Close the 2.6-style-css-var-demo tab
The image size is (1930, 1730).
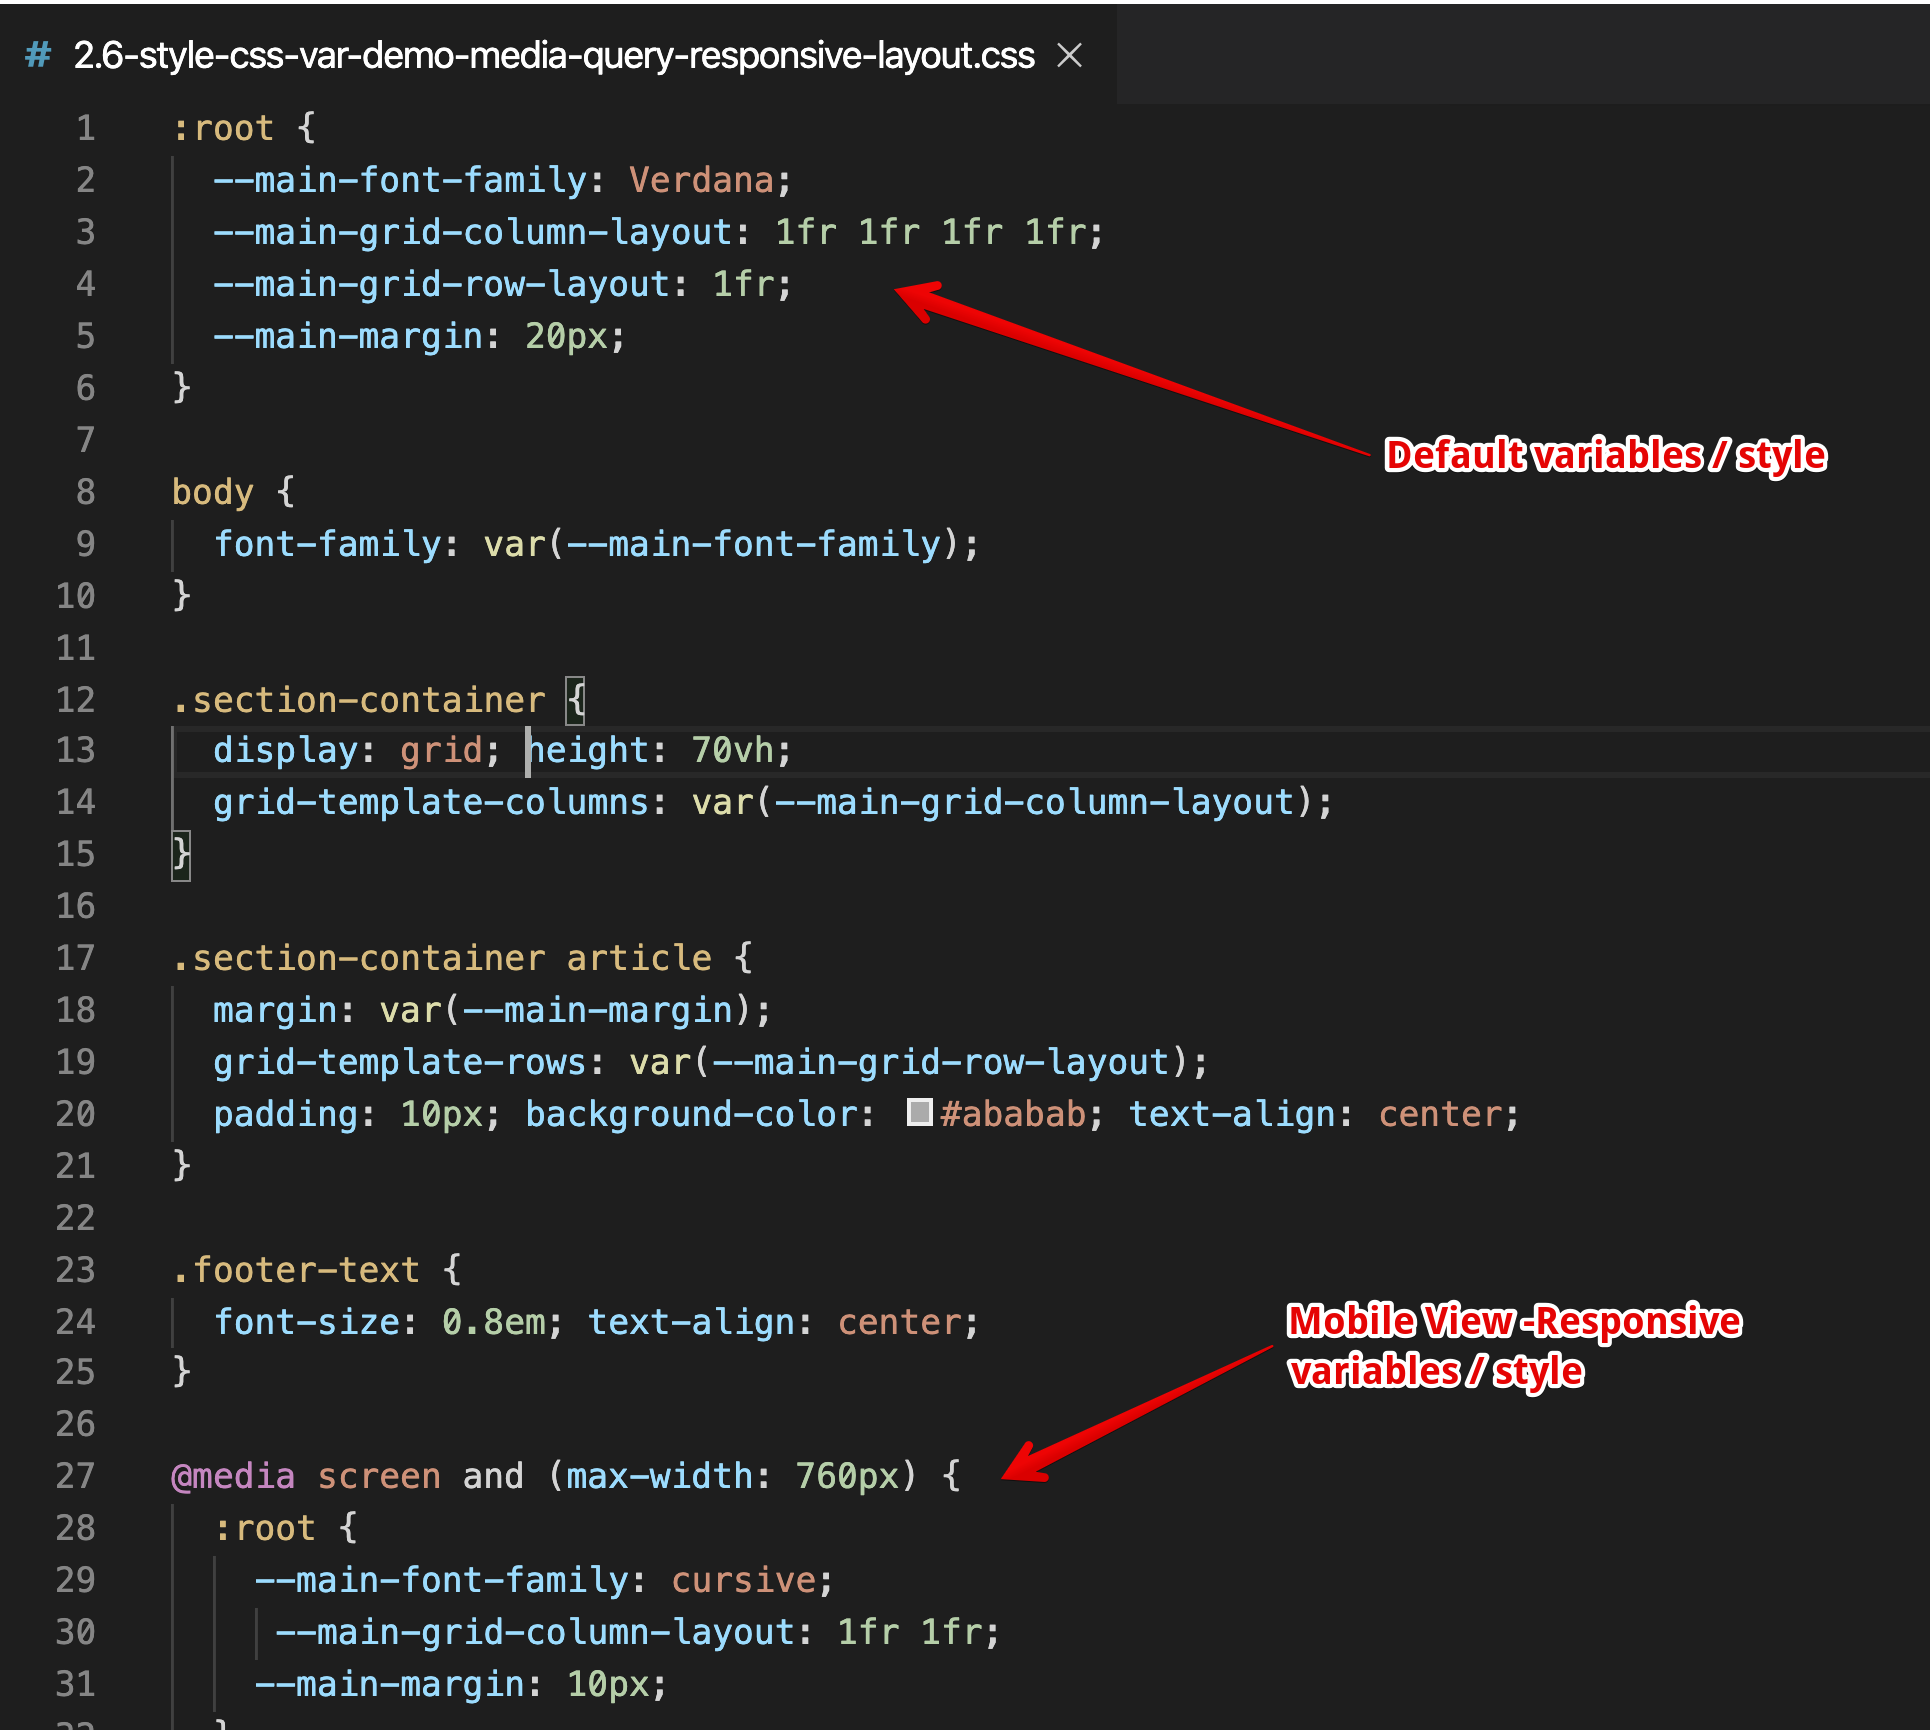click(1070, 56)
